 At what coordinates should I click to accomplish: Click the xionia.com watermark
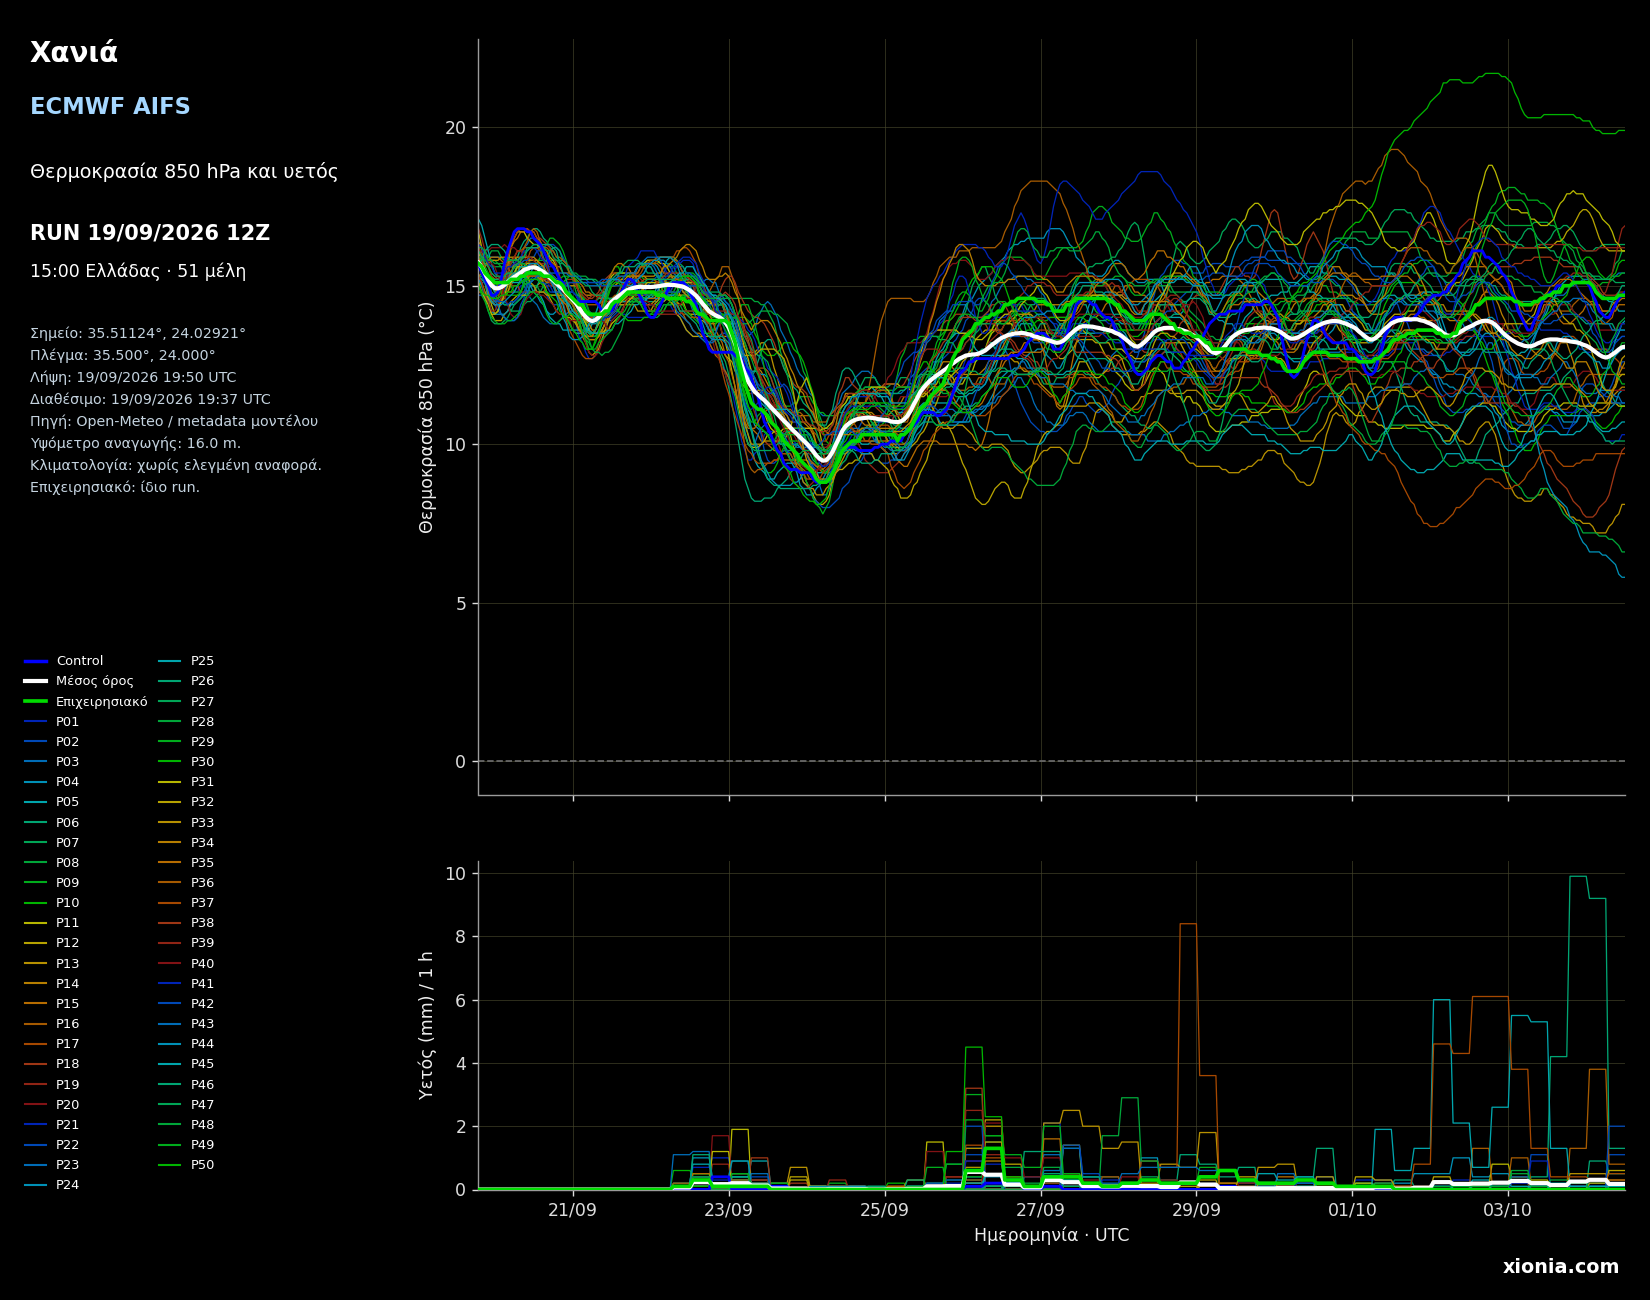coord(1561,1267)
